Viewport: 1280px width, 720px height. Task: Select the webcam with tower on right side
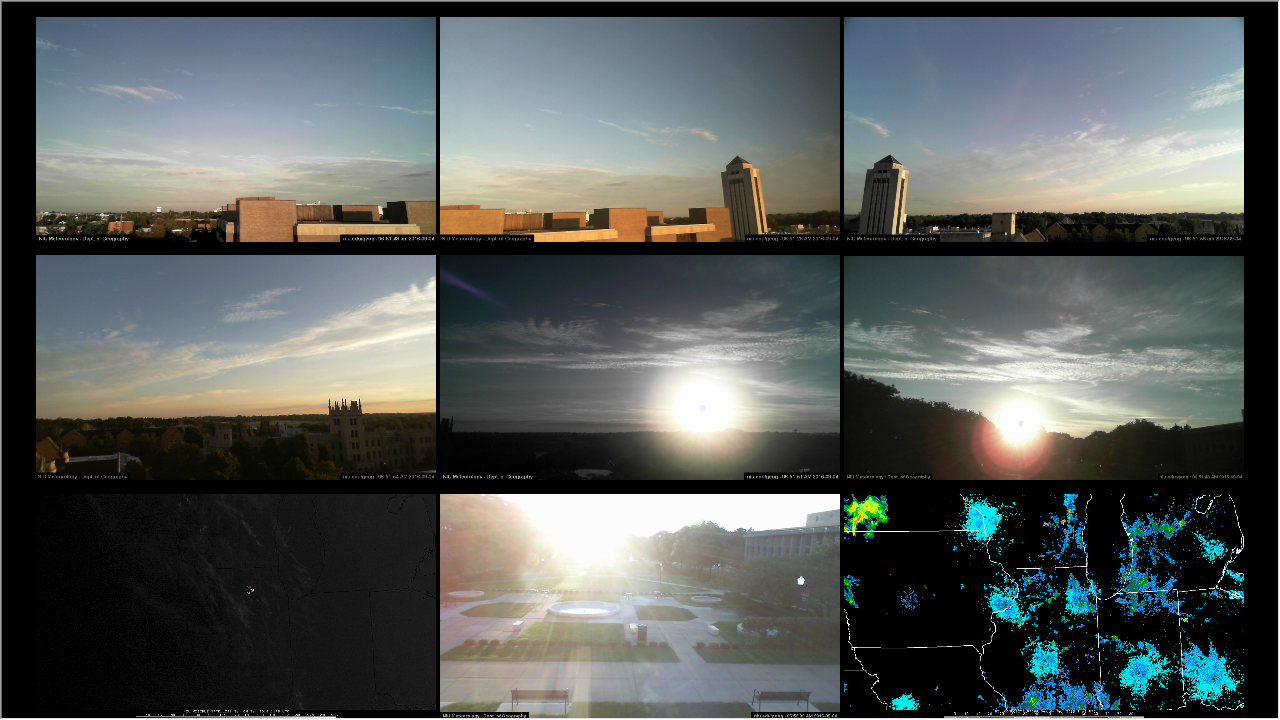click(x=640, y=129)
